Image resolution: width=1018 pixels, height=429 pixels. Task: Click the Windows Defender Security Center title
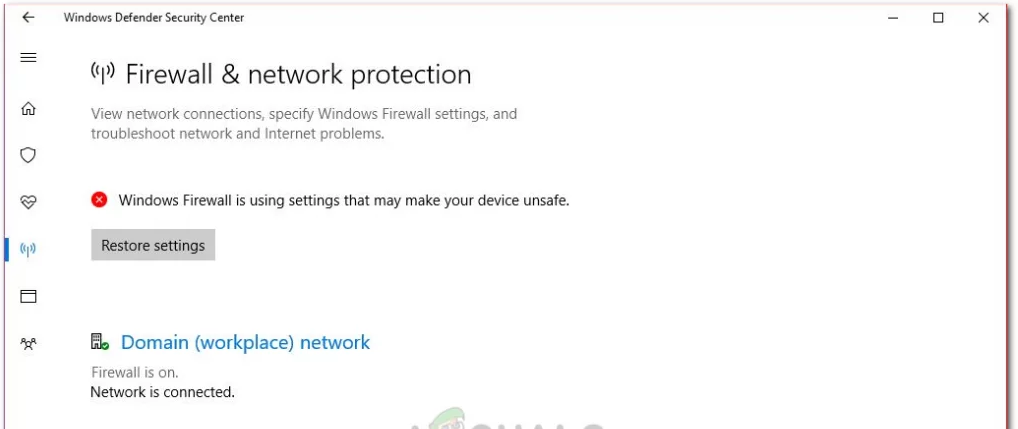pyautogui.click(x=154, y=18)
